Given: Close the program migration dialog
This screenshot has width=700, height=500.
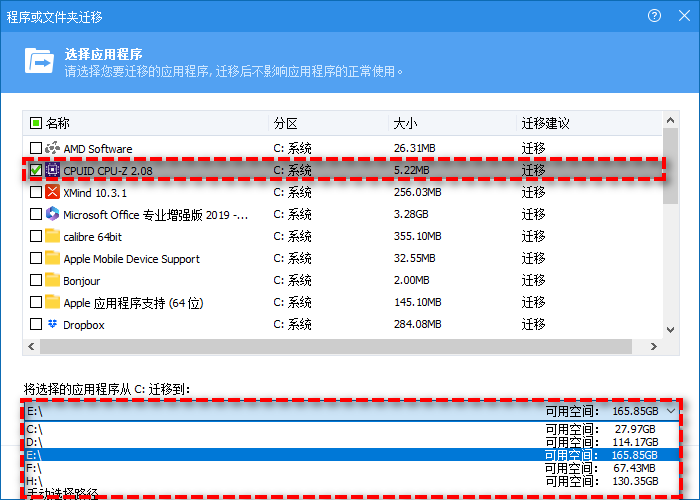Looking at the screenshot, I should (x=684, y=16).
